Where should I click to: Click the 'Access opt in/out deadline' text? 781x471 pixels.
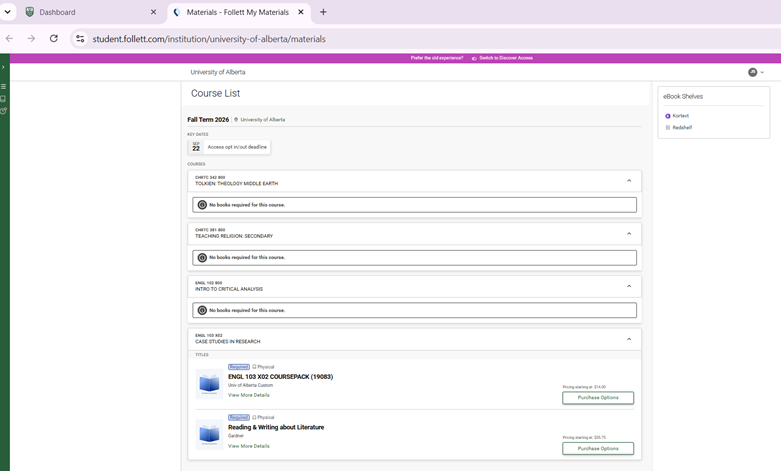237,147
